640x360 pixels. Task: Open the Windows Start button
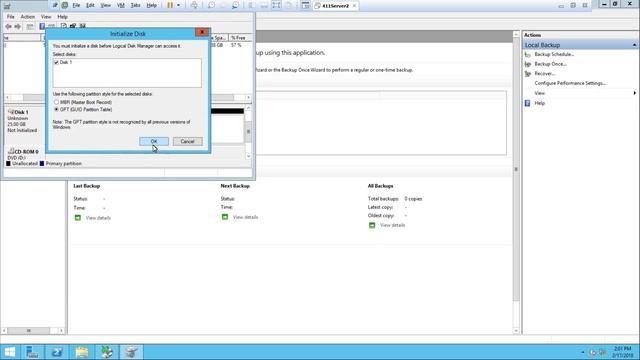(9, 352)
